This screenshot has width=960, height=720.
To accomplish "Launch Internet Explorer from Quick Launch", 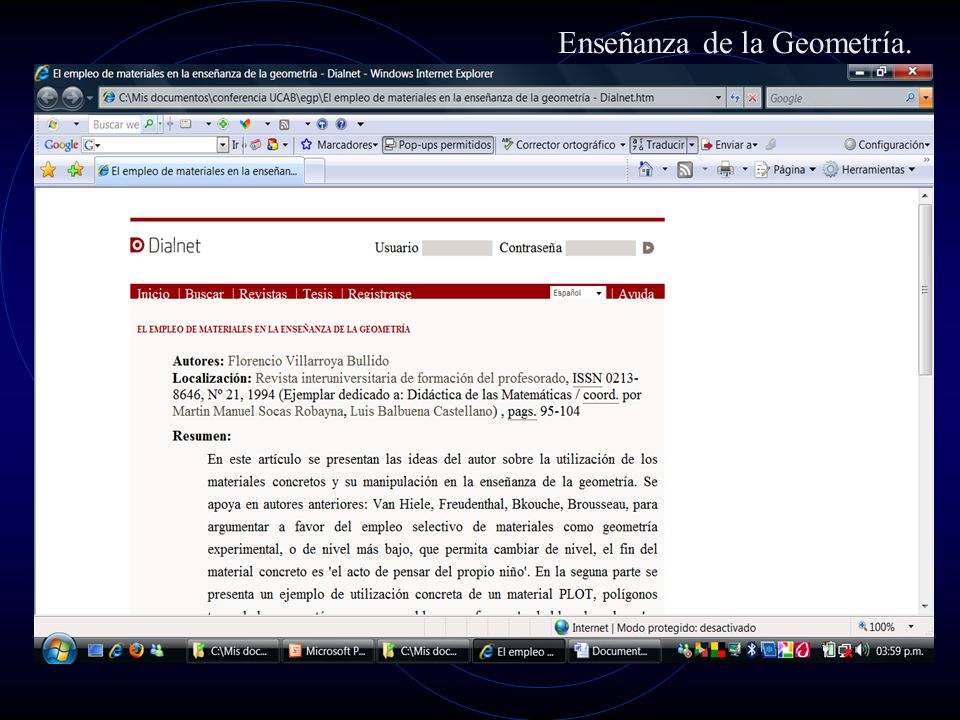I will [x=116, y=651].
